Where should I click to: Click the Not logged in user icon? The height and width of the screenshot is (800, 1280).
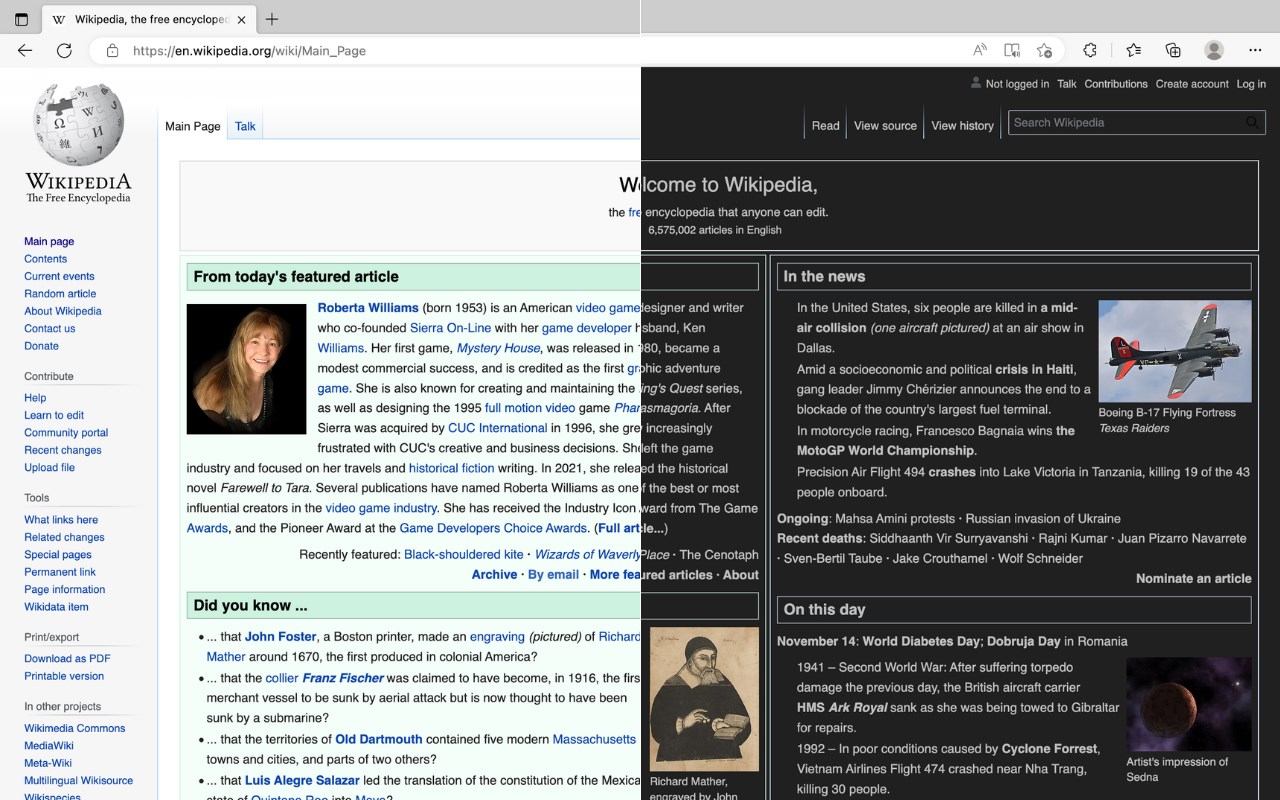(976, 83)
